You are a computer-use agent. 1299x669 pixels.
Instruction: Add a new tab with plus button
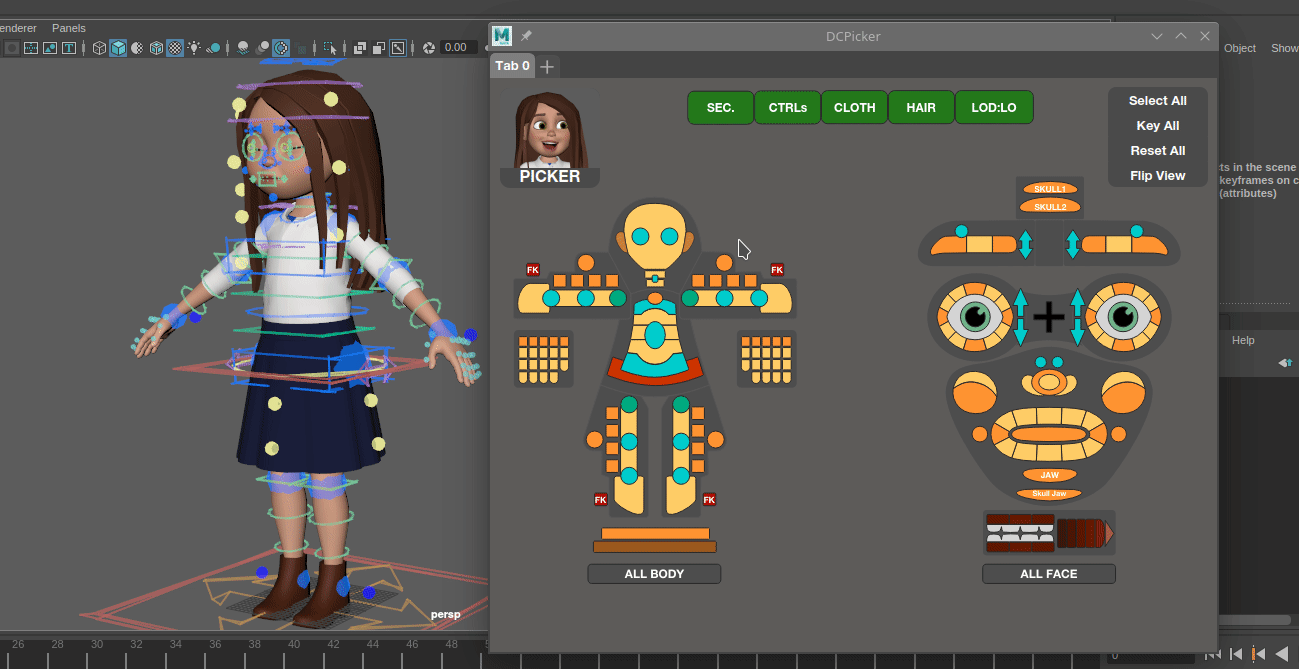click(547, 67)
